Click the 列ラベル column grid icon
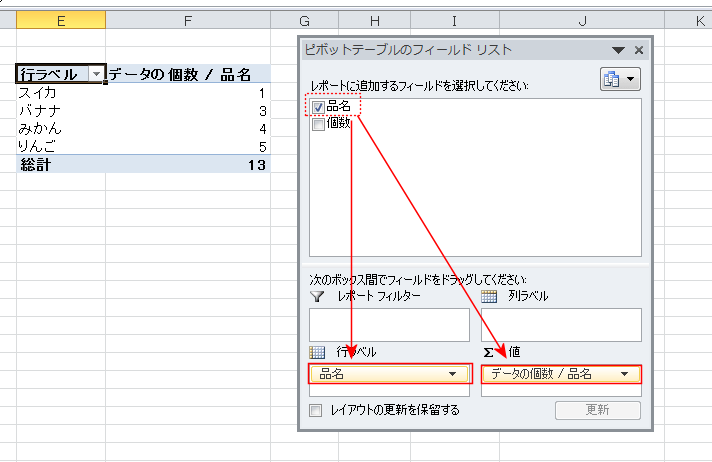Screen dimensions: 712x462 [489, 296]
